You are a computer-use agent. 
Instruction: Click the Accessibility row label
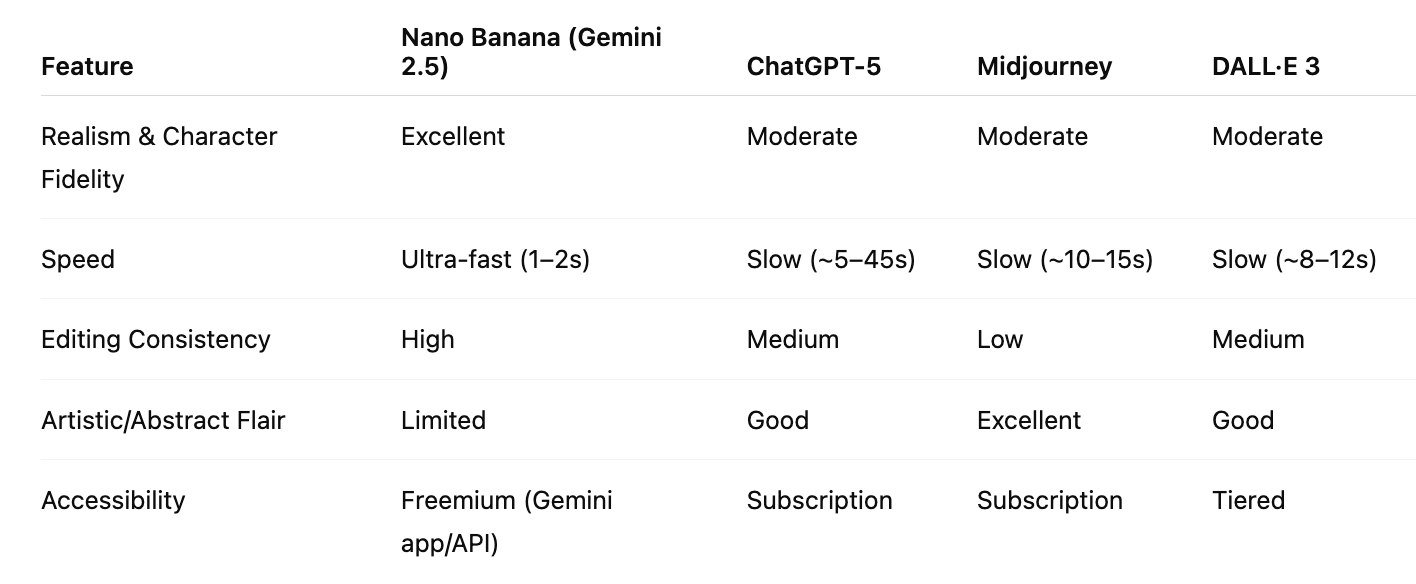click(x=113, y=501)
